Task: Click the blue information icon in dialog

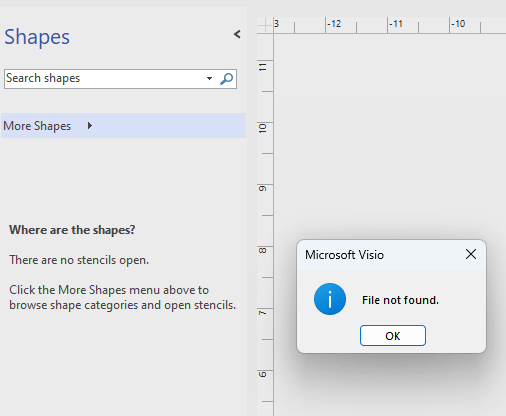Action: 330,299
